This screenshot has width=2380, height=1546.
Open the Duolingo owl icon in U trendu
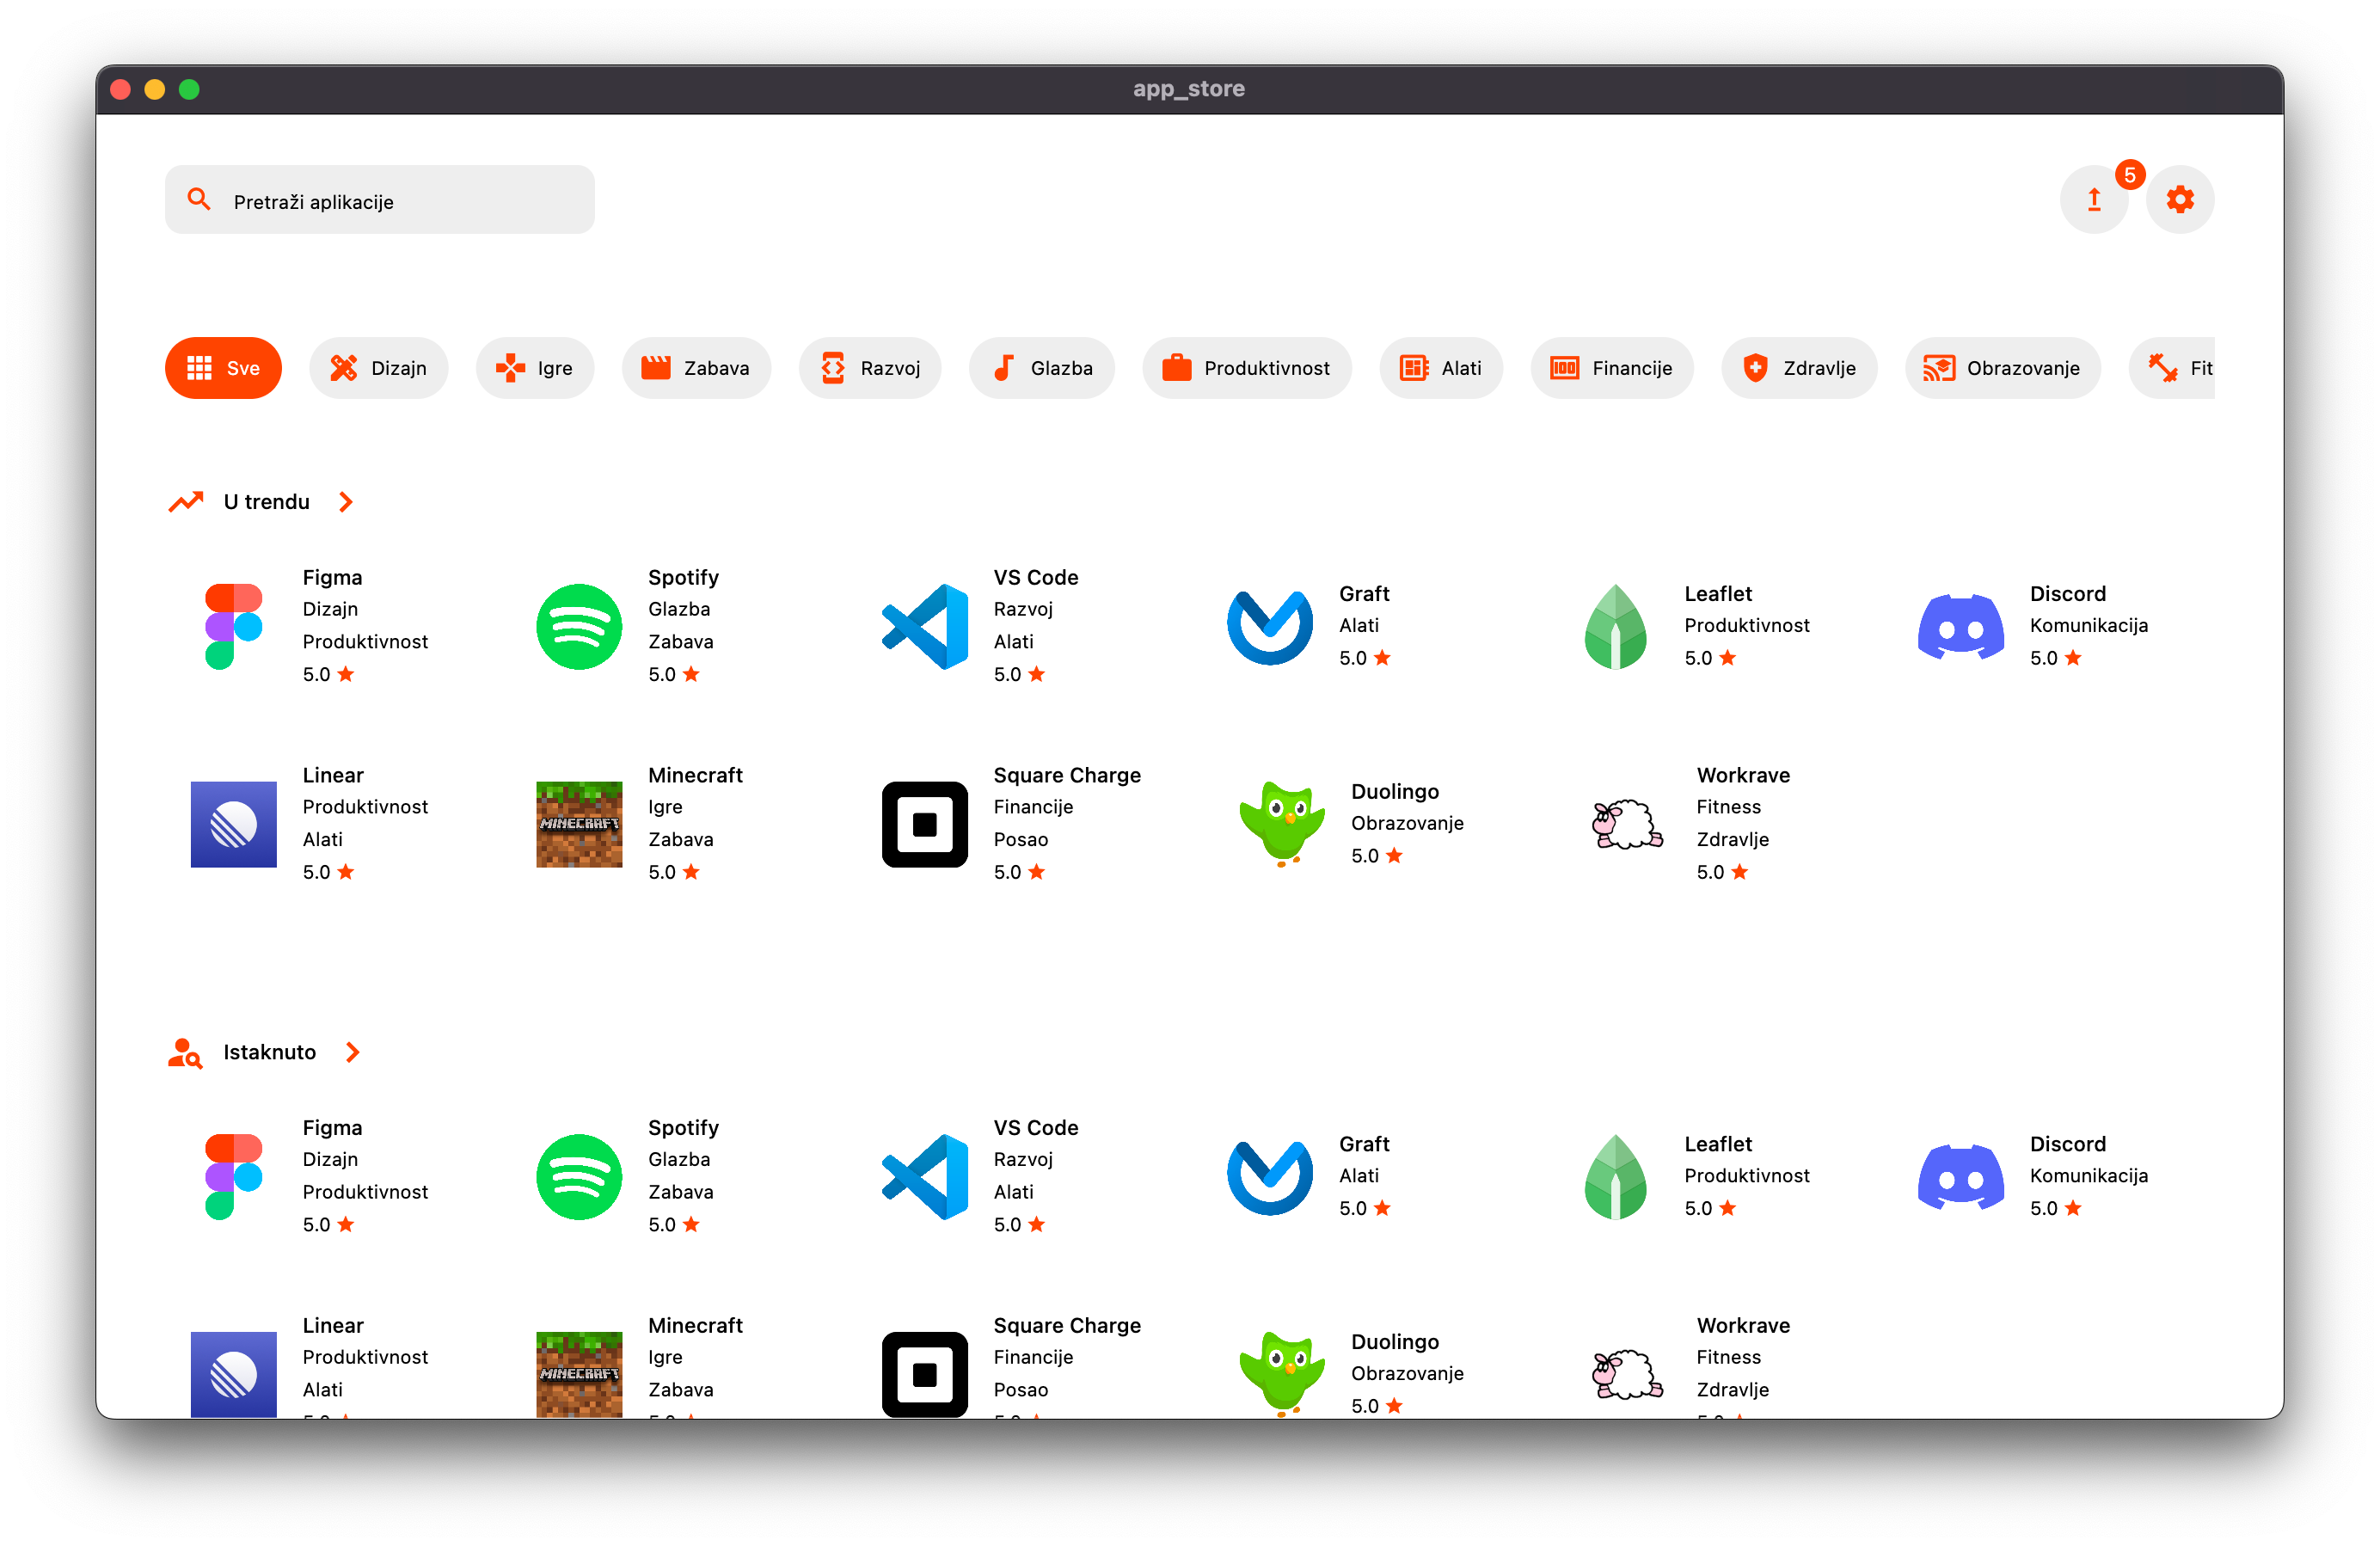pos(1282,824)
